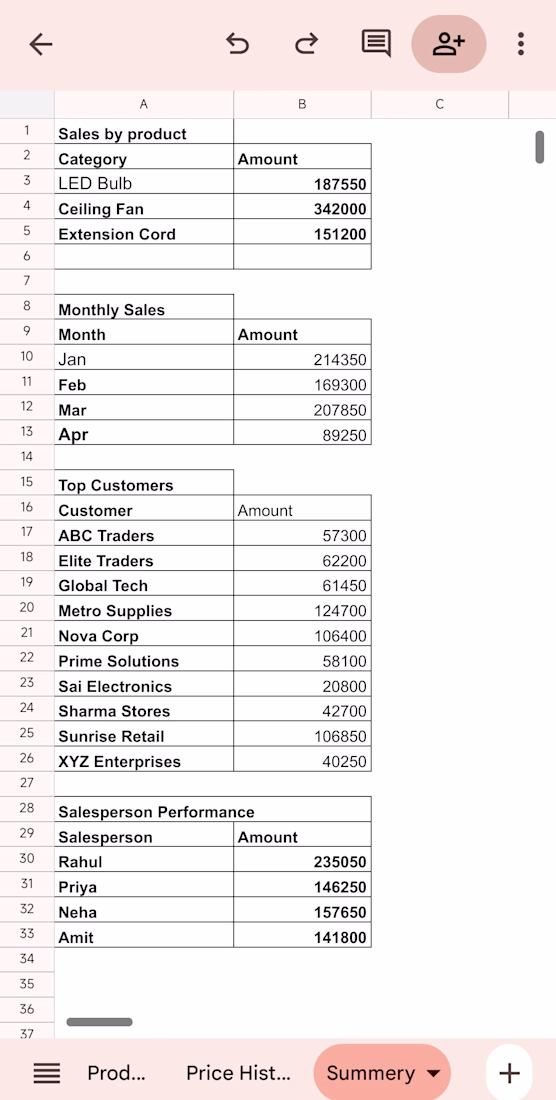Switch to the Prod... sheet tab
Screen dimensions: 556x1100
pos(116,1073)
